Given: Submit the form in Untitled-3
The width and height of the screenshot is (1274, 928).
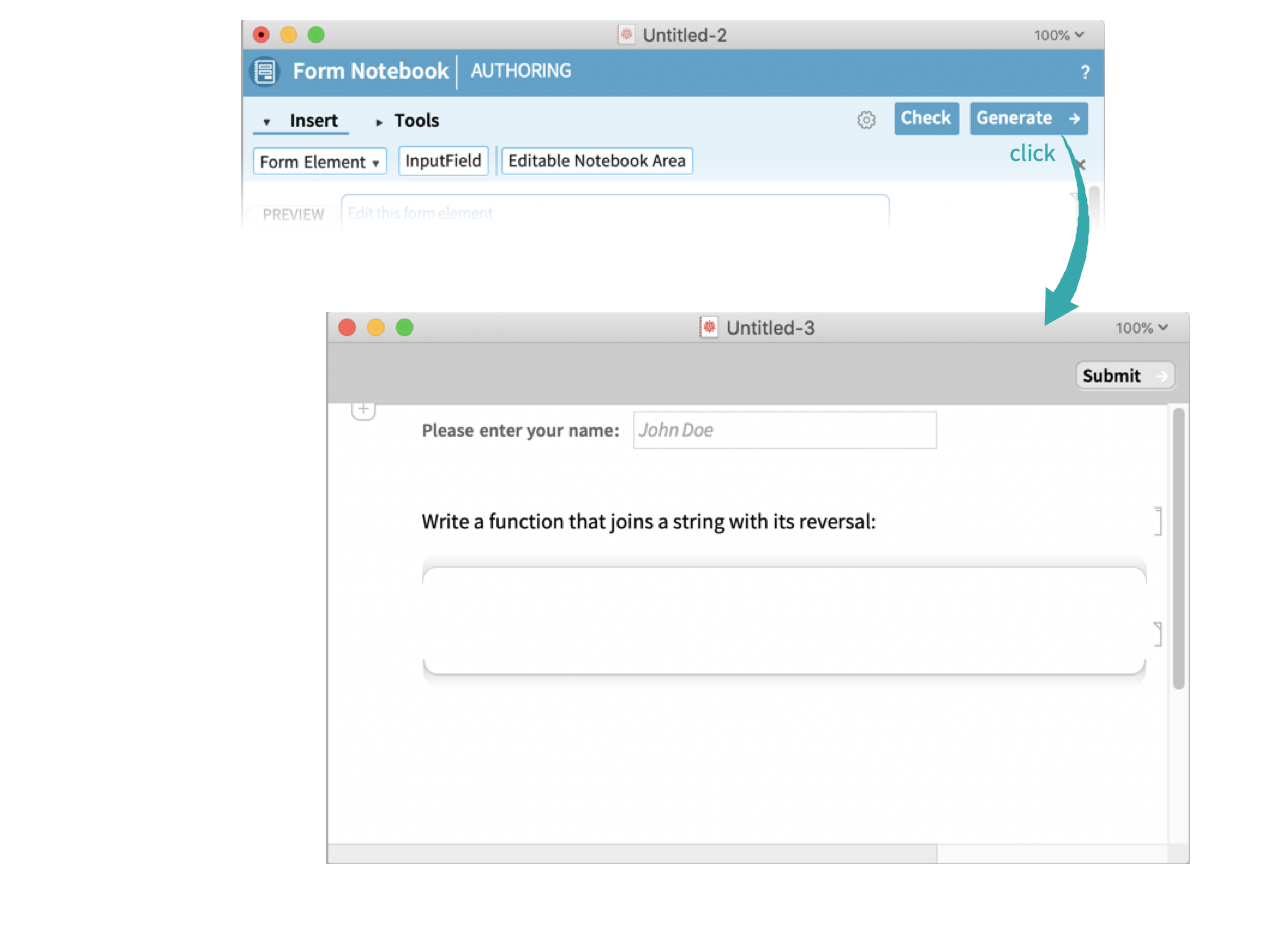Looking at the screenshot, I should pyautogui.click(x=1125, y=376).
